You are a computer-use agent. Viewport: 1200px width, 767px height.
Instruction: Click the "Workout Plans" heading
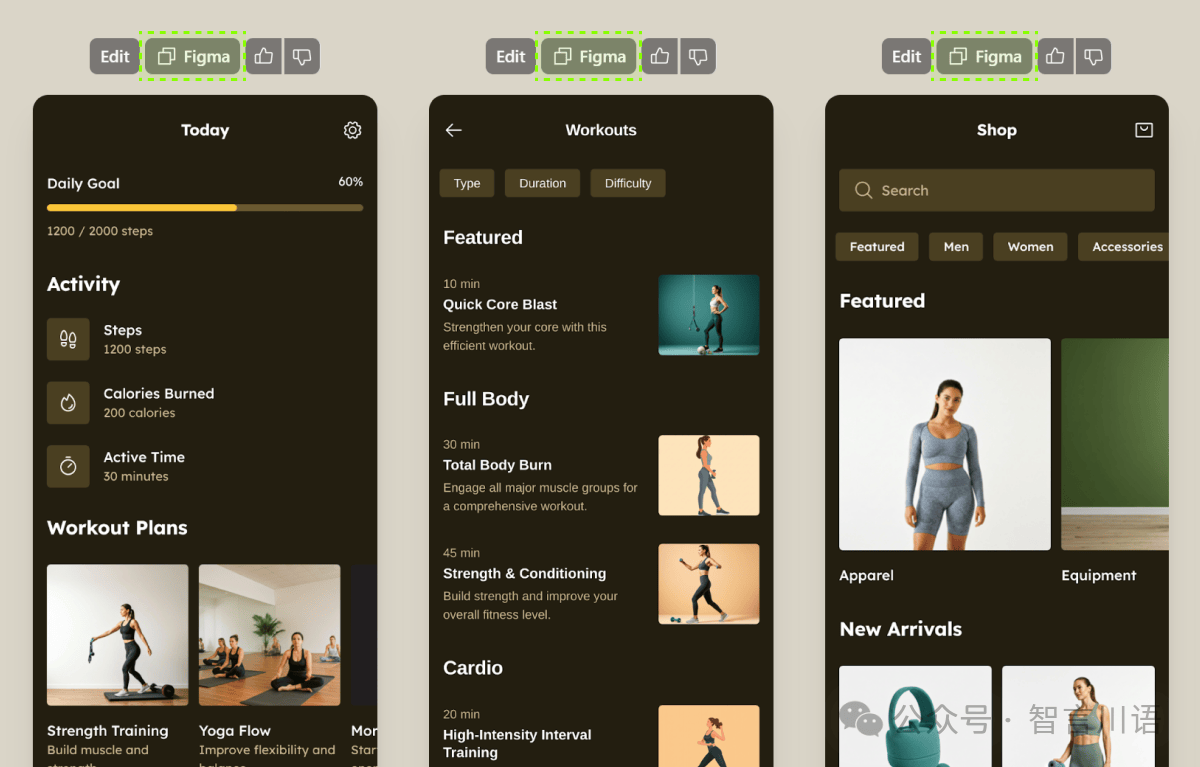click(x=117, y=528)
